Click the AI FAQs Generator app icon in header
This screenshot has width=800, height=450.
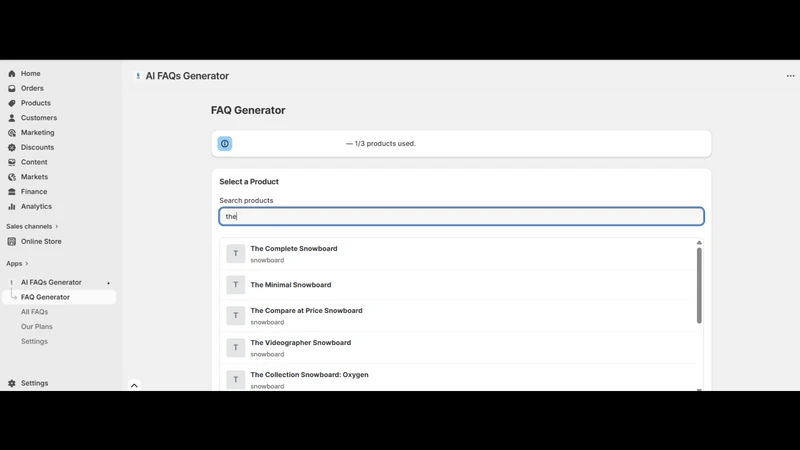tap(138, 76)
